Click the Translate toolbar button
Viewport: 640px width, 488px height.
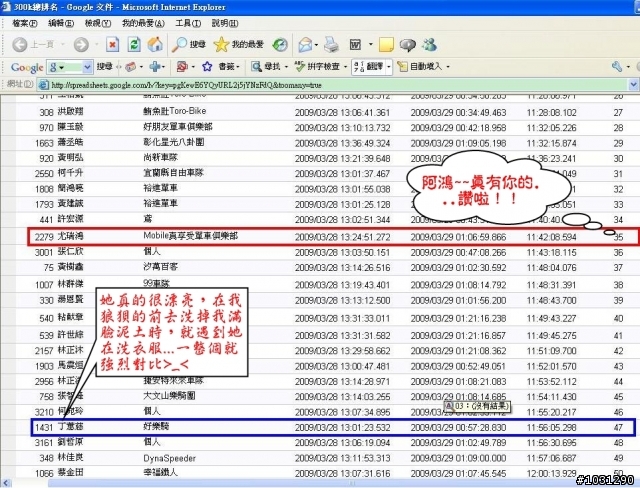click(369, 67)
